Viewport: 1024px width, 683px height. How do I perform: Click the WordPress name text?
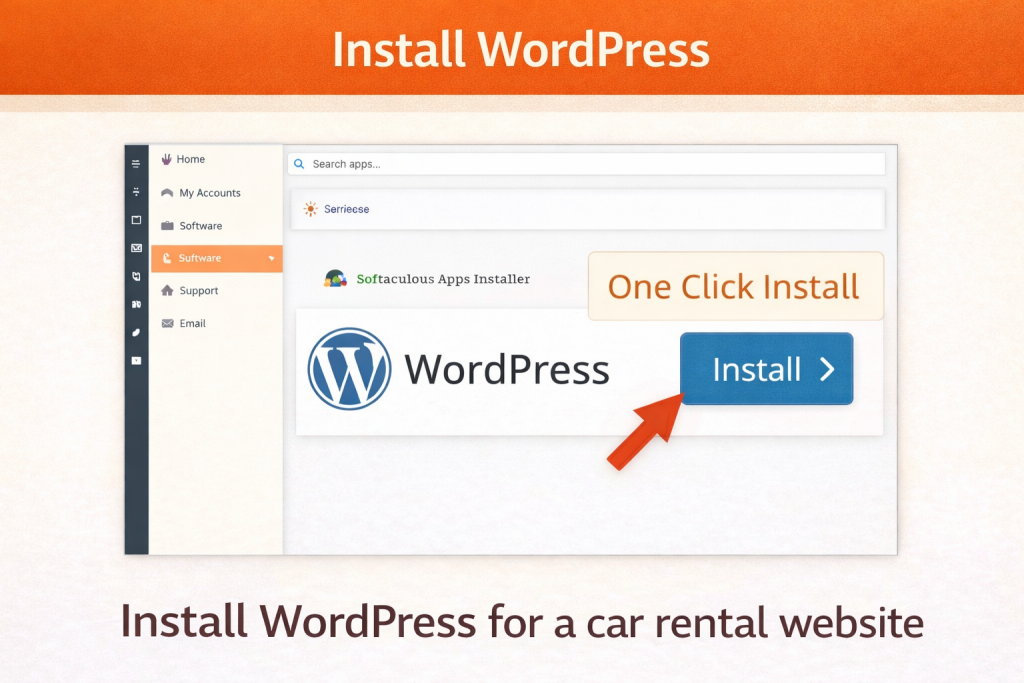(507, 370)
